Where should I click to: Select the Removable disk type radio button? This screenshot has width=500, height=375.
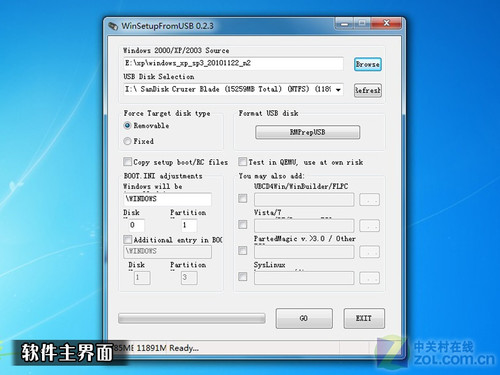click(127, 126)
